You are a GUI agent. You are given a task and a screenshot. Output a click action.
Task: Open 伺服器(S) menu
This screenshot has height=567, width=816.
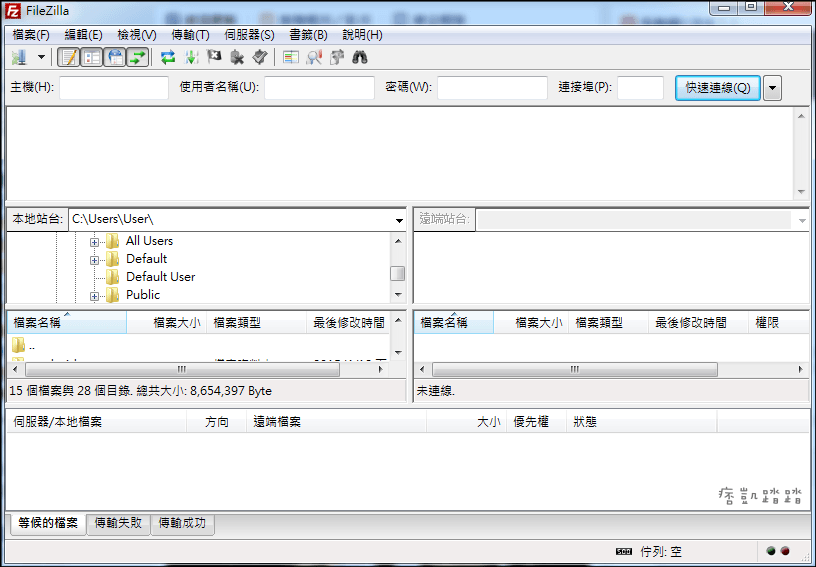[x=249, y=35]
